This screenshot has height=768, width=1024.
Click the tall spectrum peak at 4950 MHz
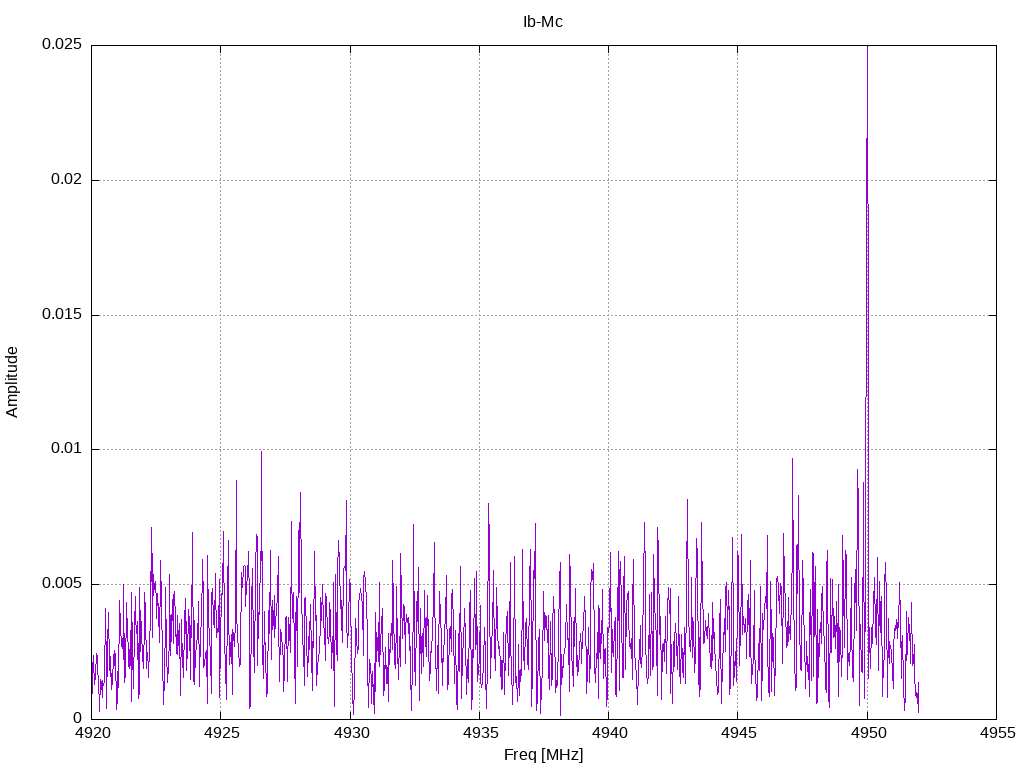(867, 140)
